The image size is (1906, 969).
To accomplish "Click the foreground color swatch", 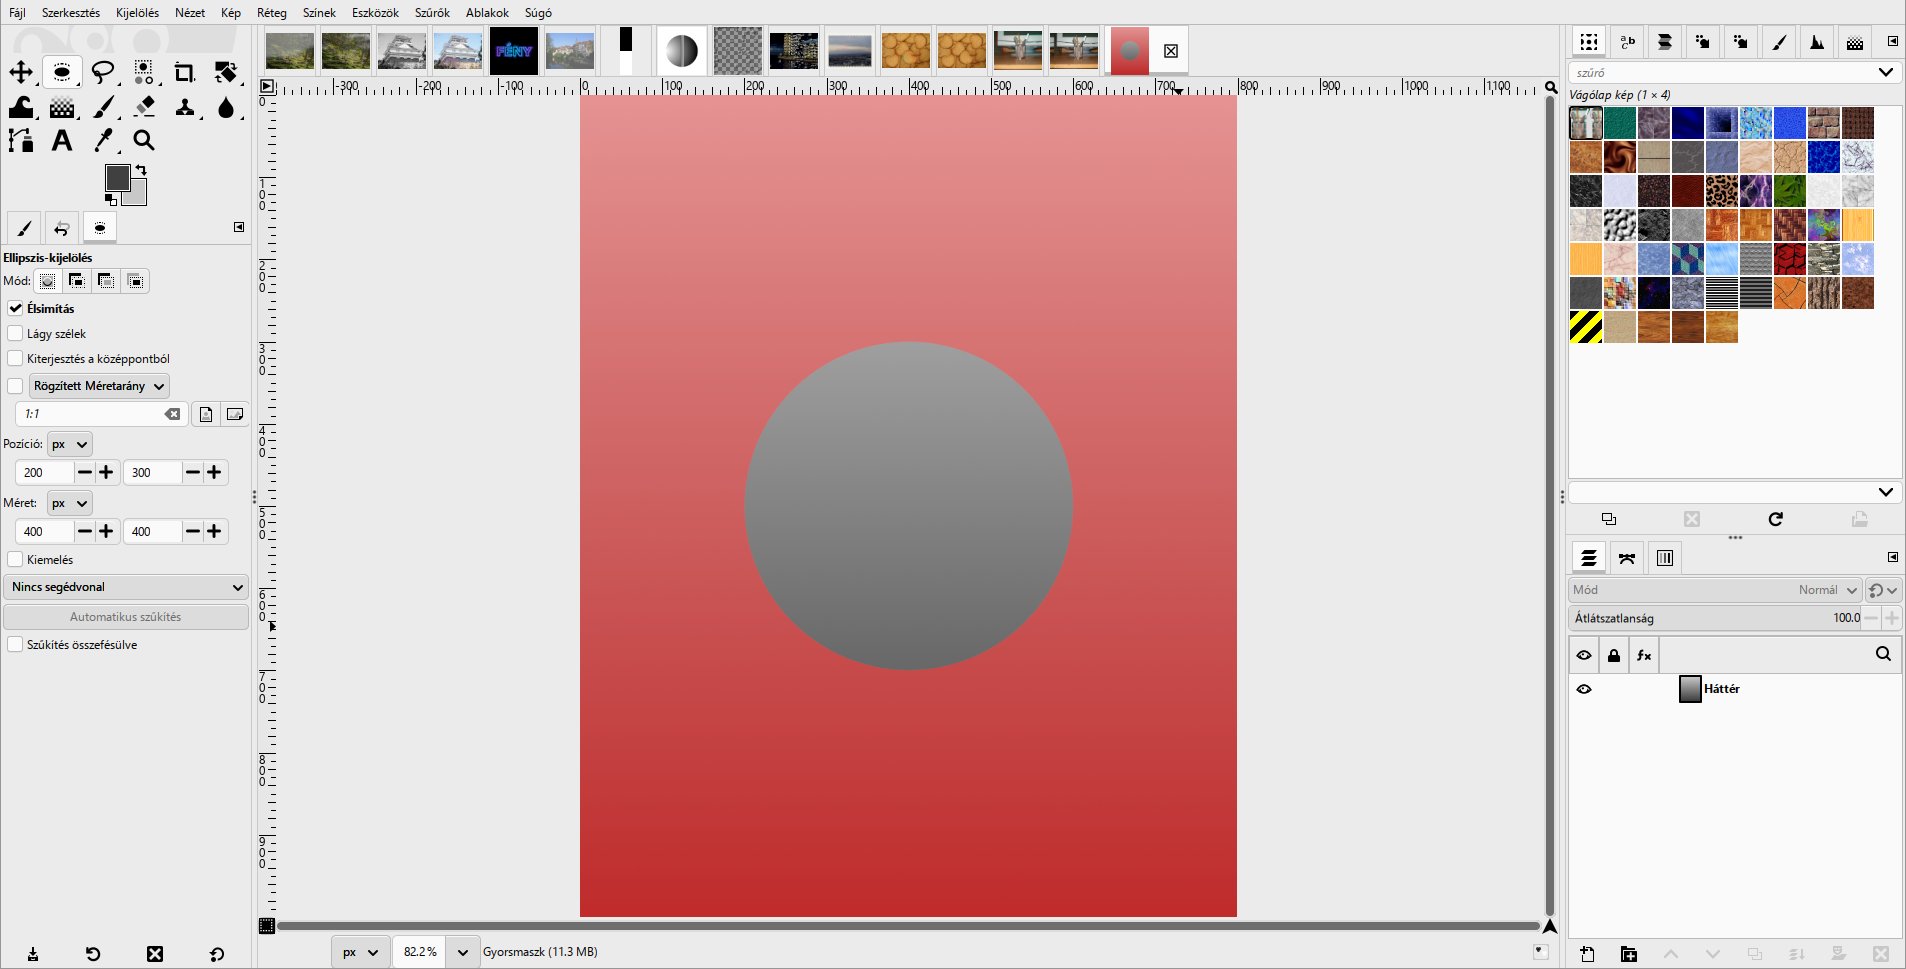I will point(117,178).
